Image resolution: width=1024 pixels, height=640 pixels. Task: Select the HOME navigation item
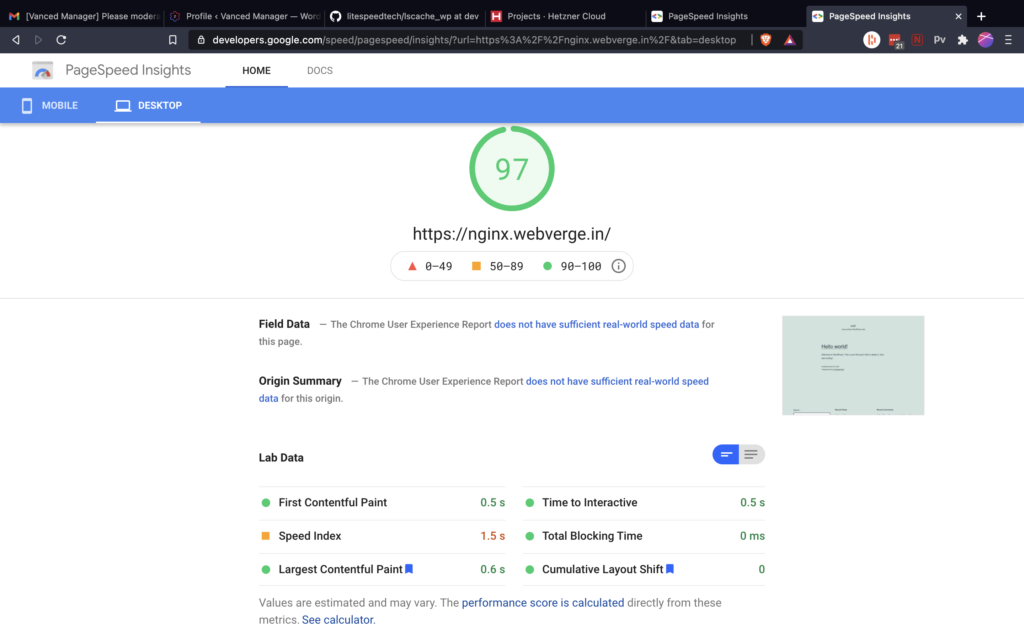pyautogui.click(x=256, y=70)
